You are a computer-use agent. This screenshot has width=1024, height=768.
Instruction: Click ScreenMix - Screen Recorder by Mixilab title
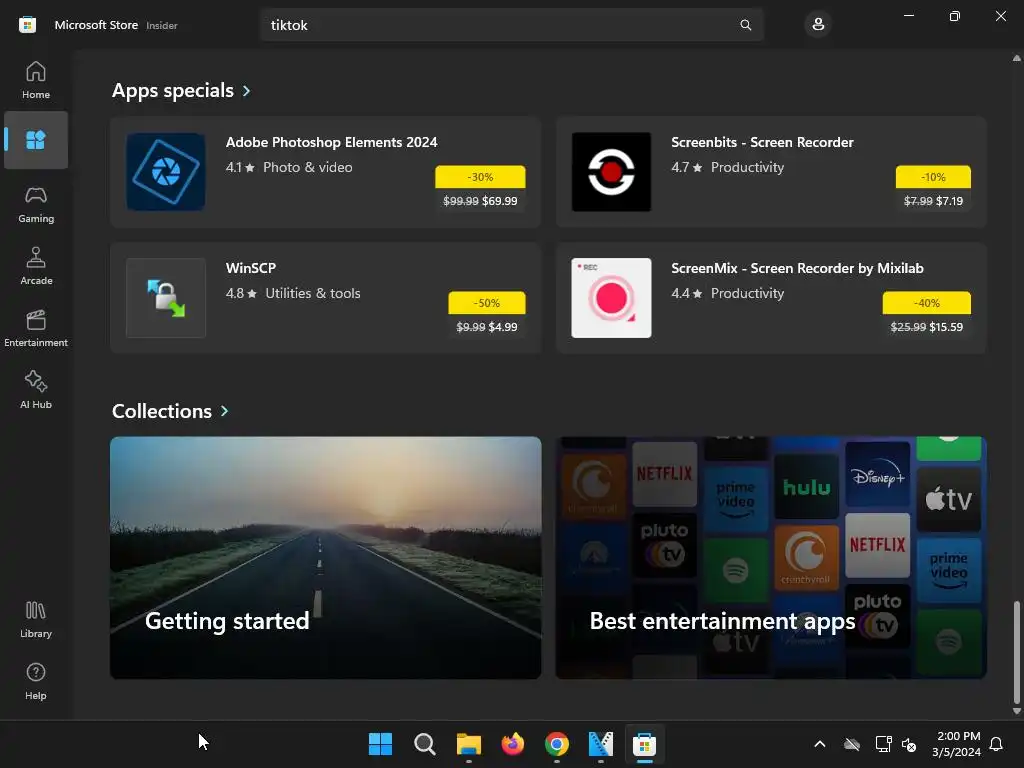(x=797, y=268)
